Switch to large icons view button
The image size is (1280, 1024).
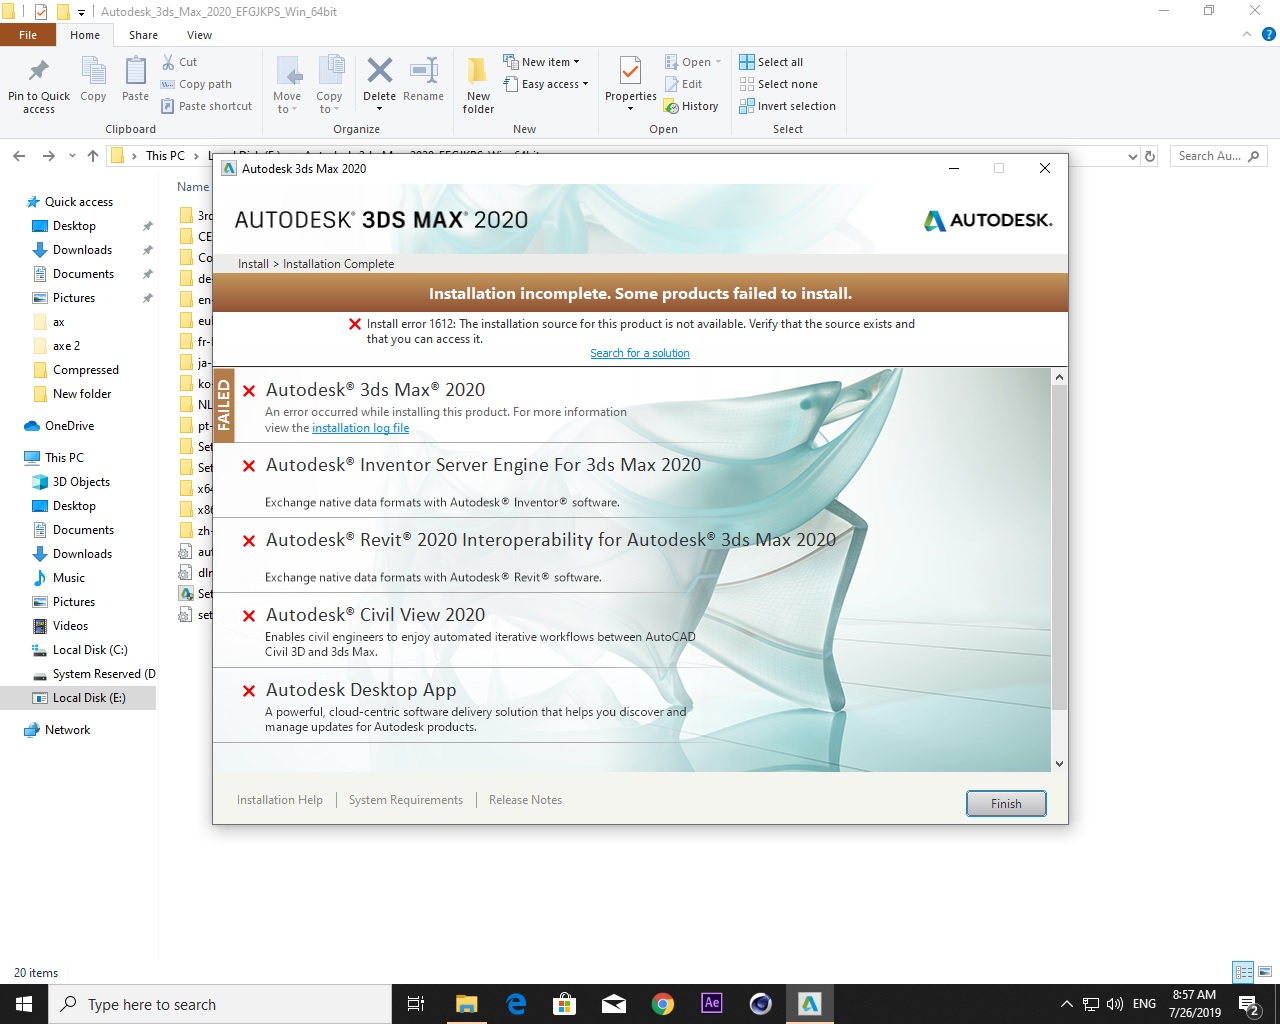tap(1265, 971)
